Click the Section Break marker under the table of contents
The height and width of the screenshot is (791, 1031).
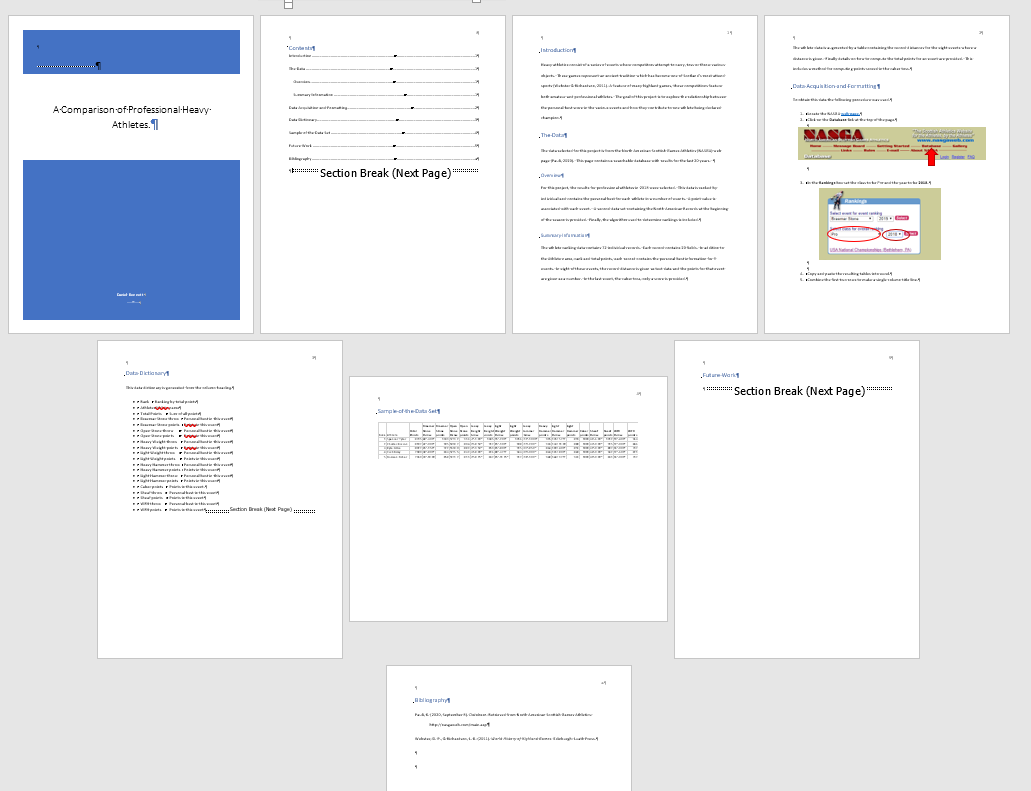(385, 172)
